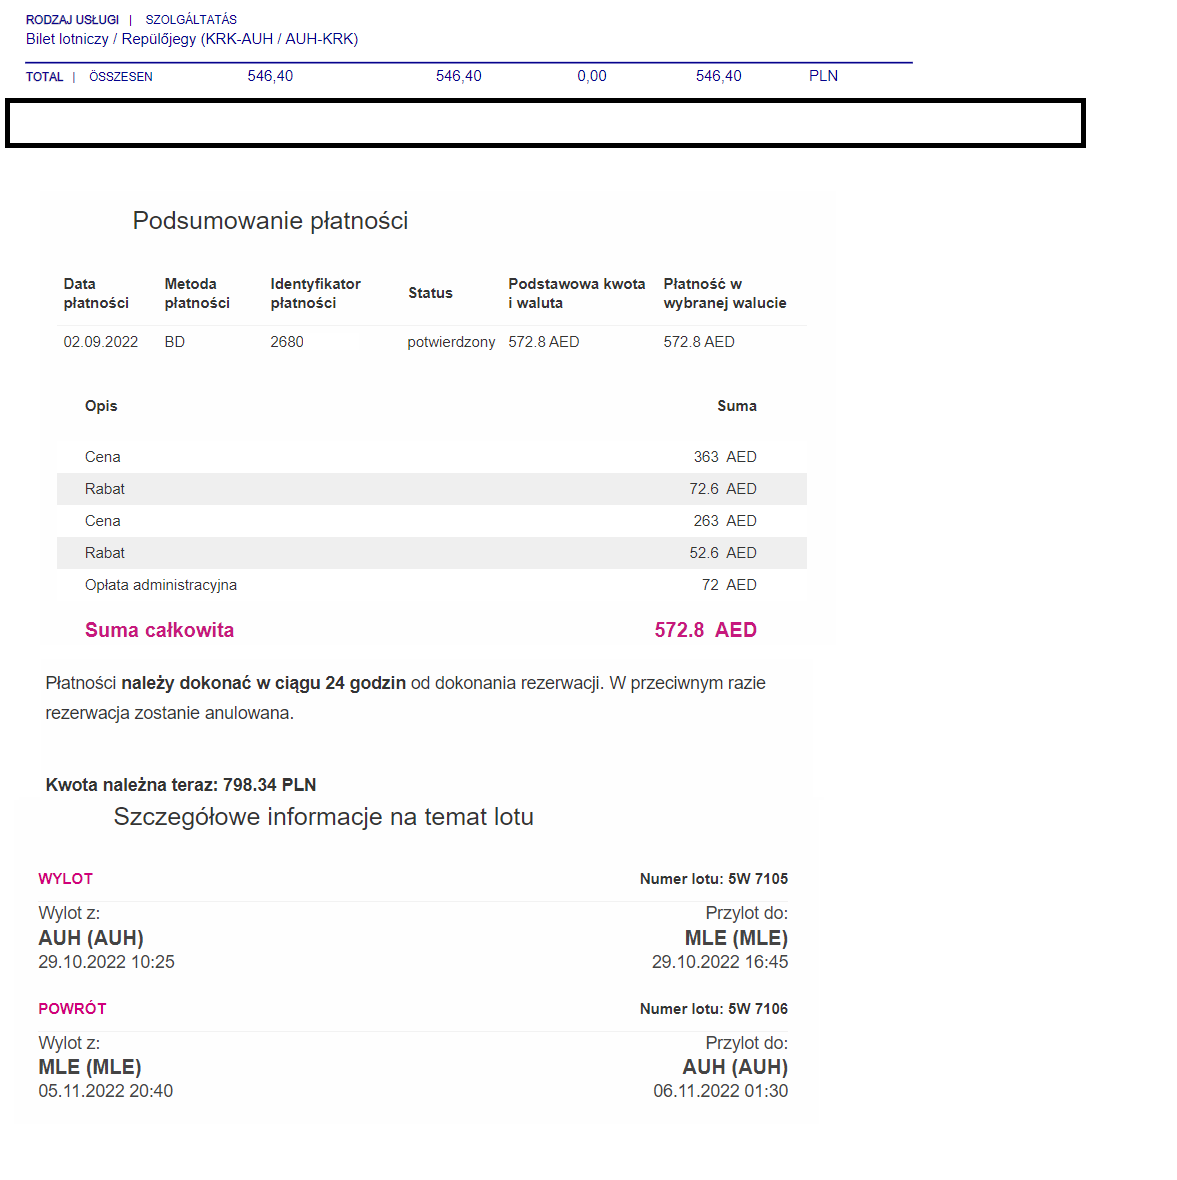Click the Podsumowanie płatności heading
This screenshot has width=1177, height=1180.
[270, 220]
